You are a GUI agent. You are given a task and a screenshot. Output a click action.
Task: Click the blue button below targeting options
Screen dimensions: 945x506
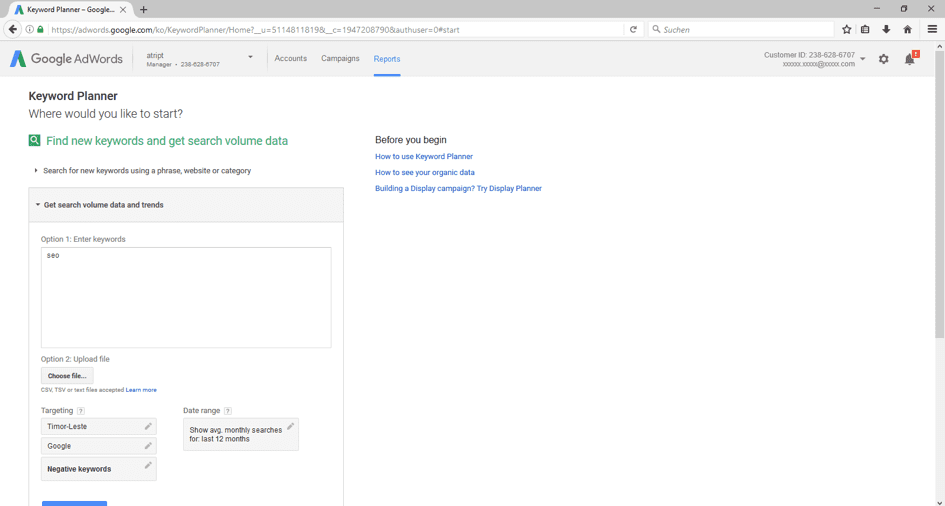(x=75, y=504)
